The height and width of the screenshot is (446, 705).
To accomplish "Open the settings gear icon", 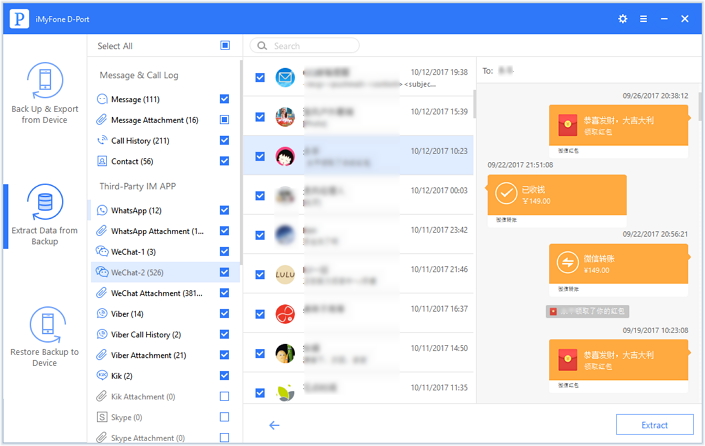I will click(x=622, y=19).
